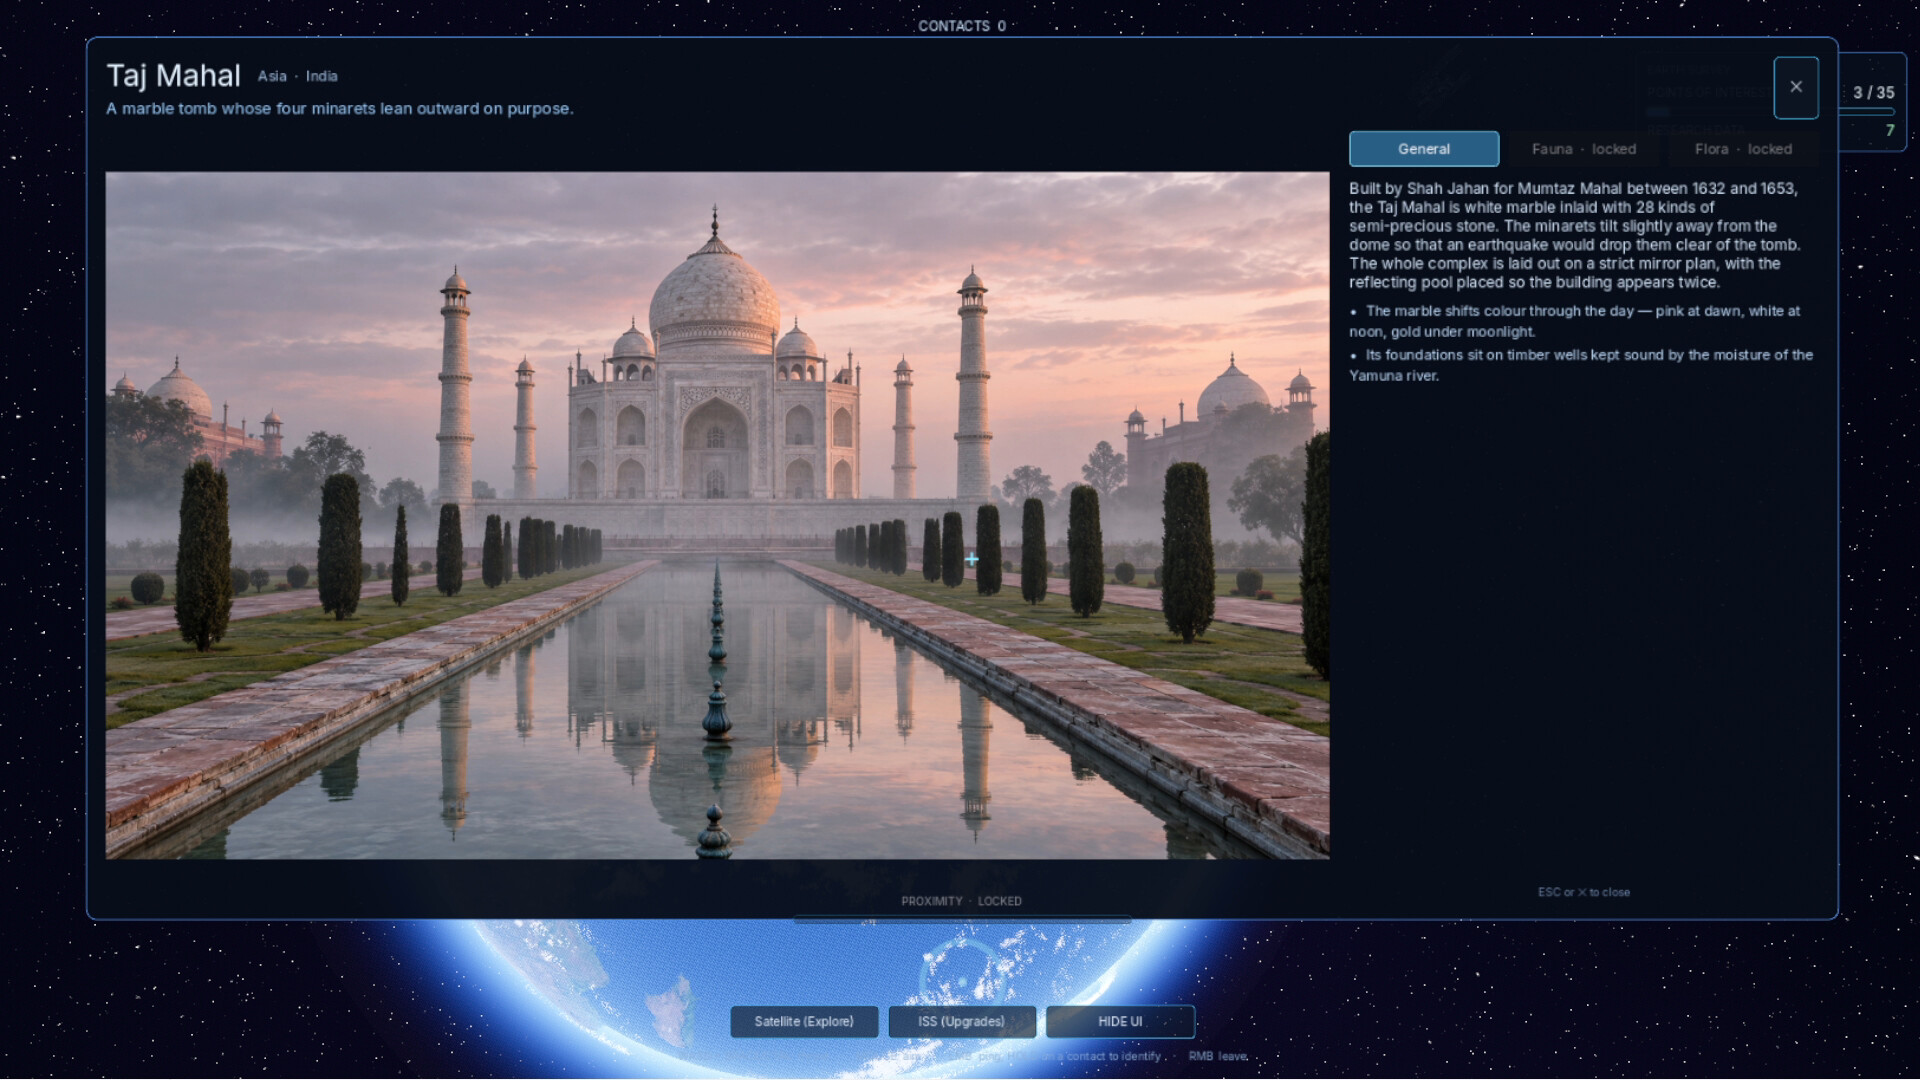Image resolution: width=1920 pixels, height=1080 pixels.
Task: Click the PROXIMITY · LOCKED label
Action: click(x=961, y=901)
